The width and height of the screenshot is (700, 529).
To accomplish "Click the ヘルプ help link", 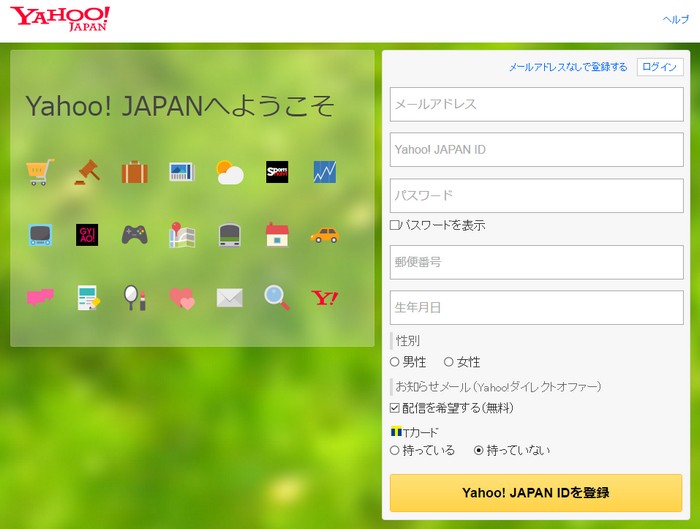I will point(676,20).
